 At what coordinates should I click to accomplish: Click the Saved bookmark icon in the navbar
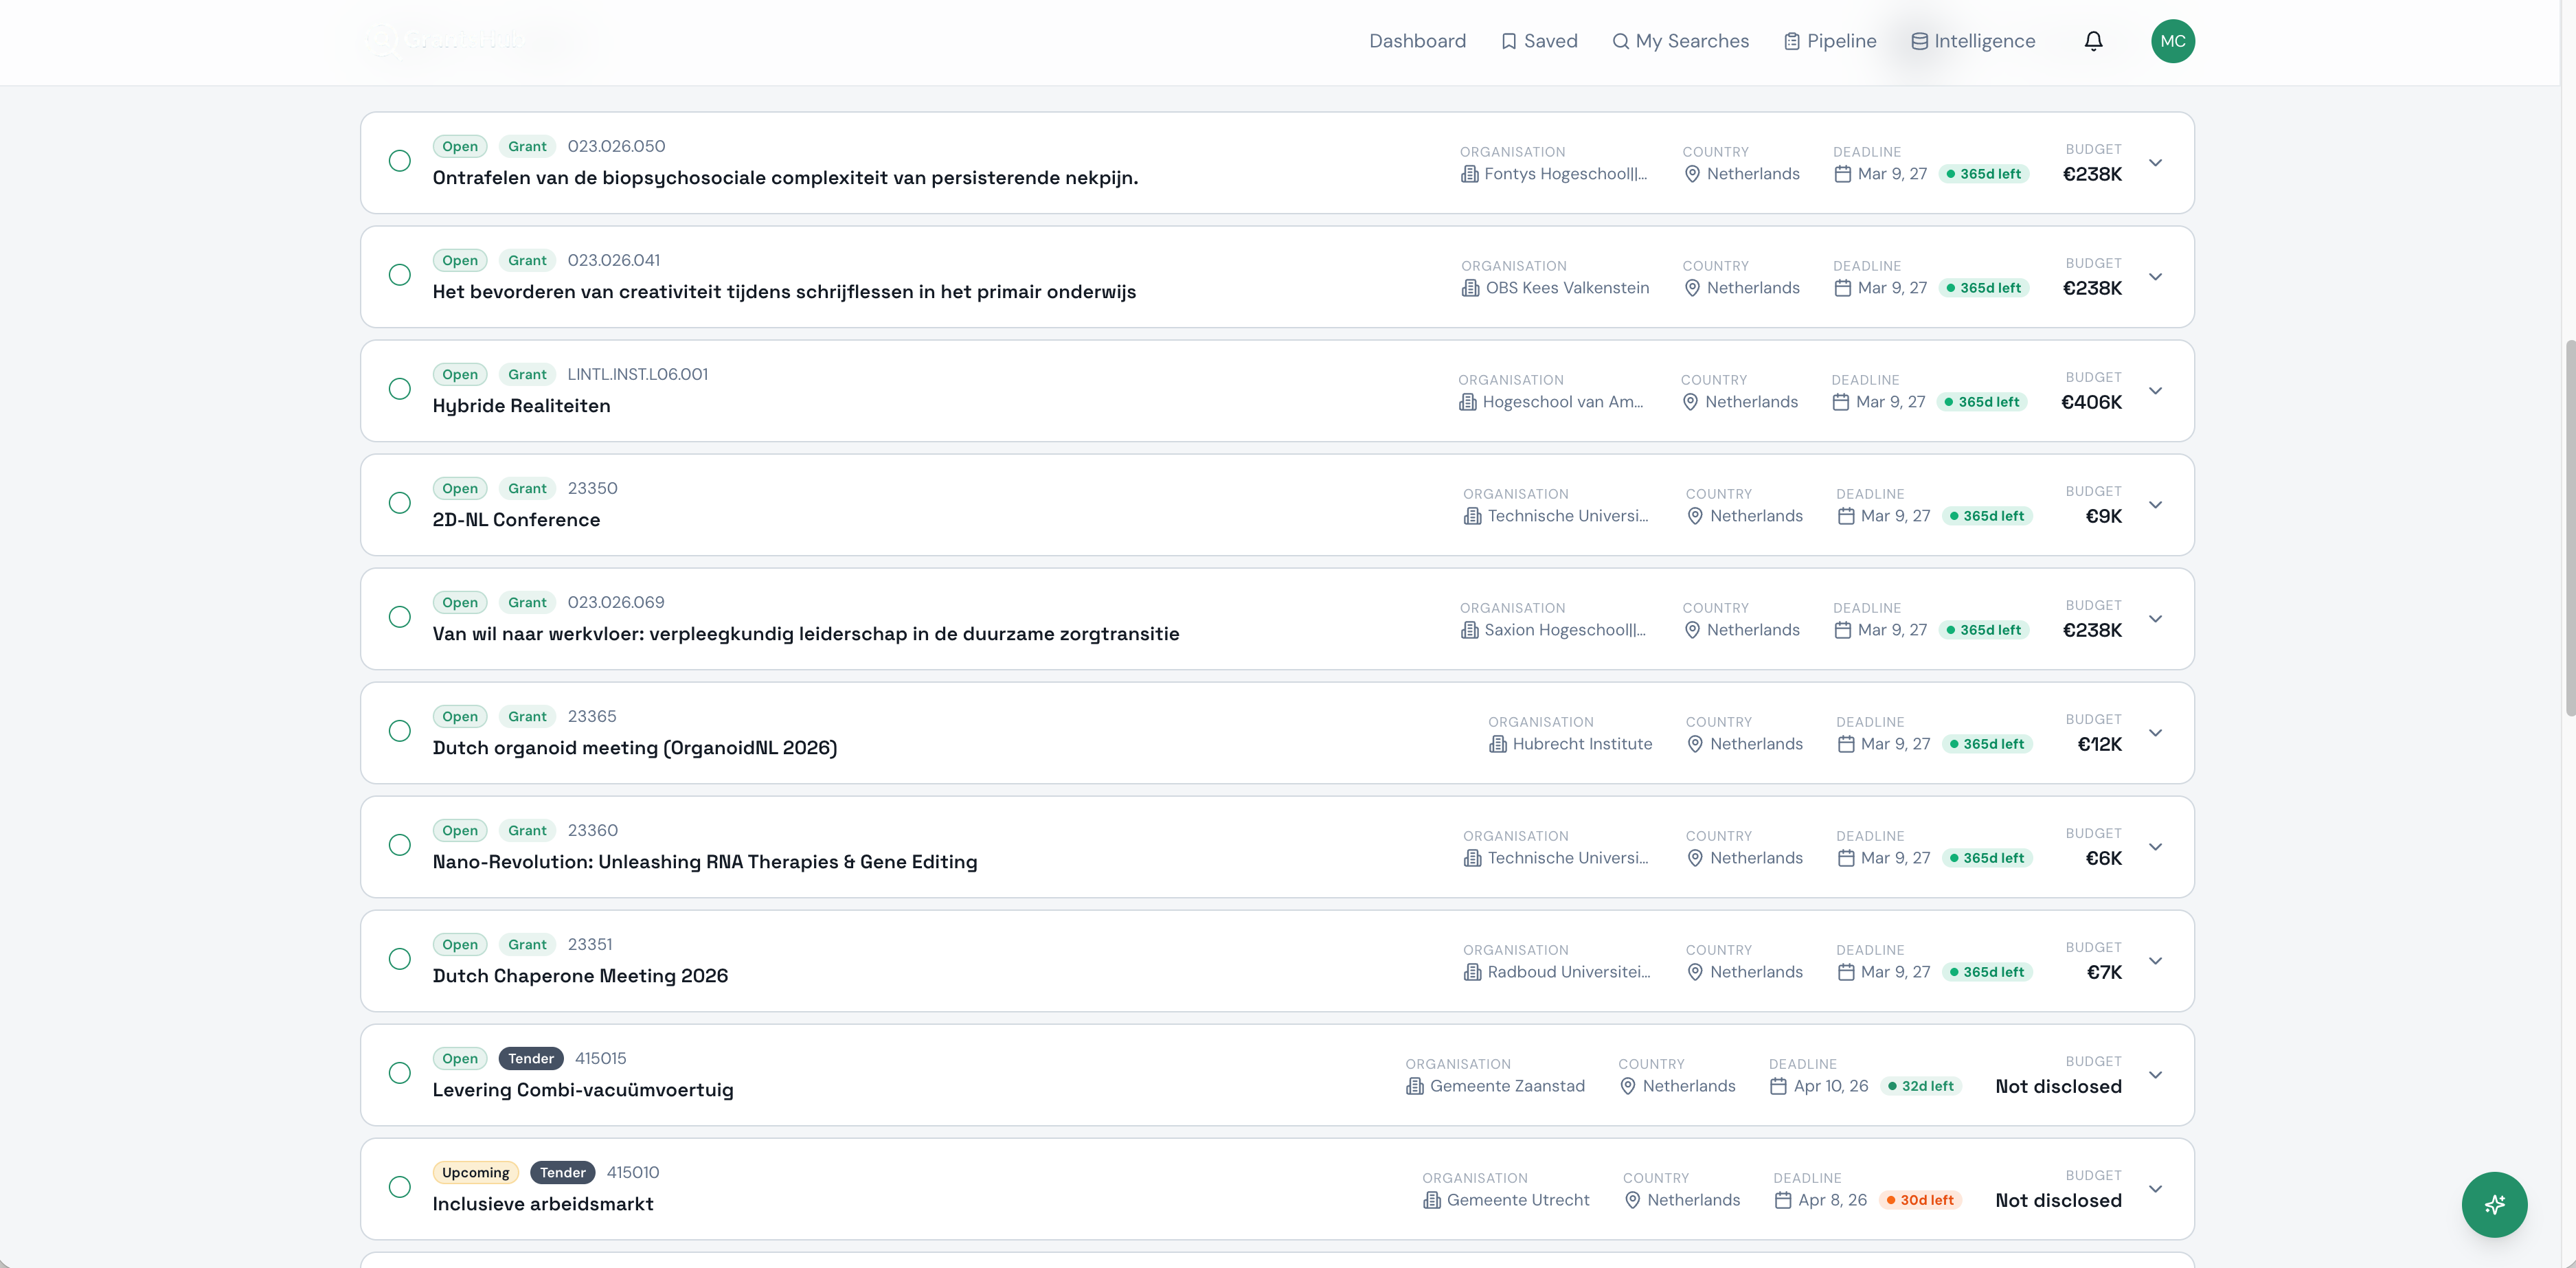coord(1510,41)
